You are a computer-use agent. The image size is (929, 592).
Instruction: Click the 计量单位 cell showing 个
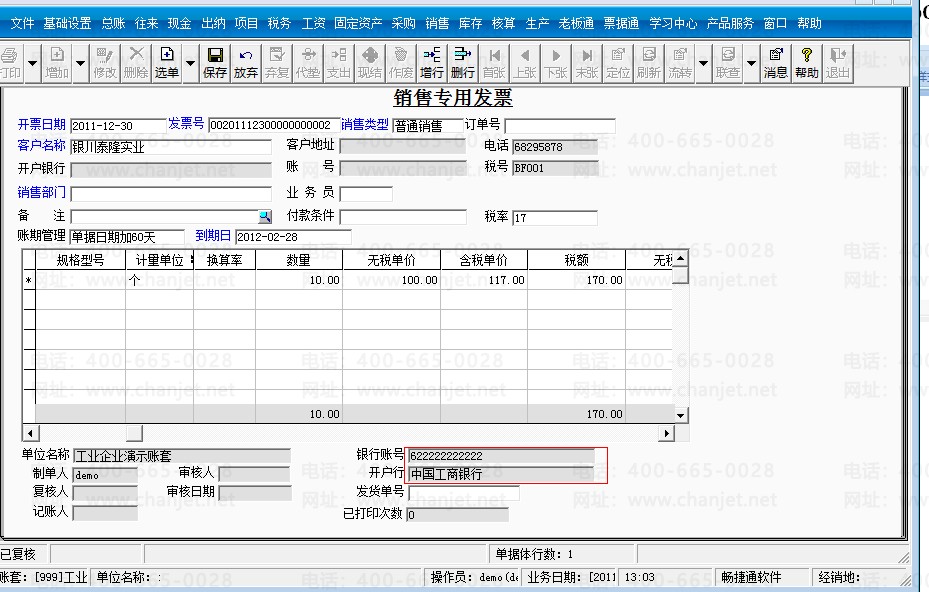click(159, 280)
